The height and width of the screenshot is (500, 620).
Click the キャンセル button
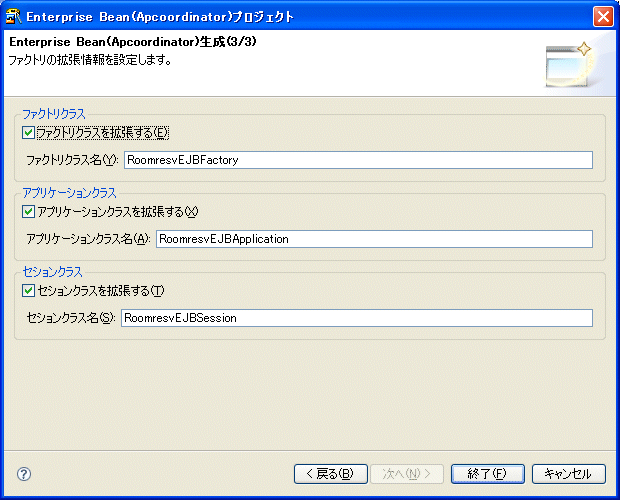[569, 474]
